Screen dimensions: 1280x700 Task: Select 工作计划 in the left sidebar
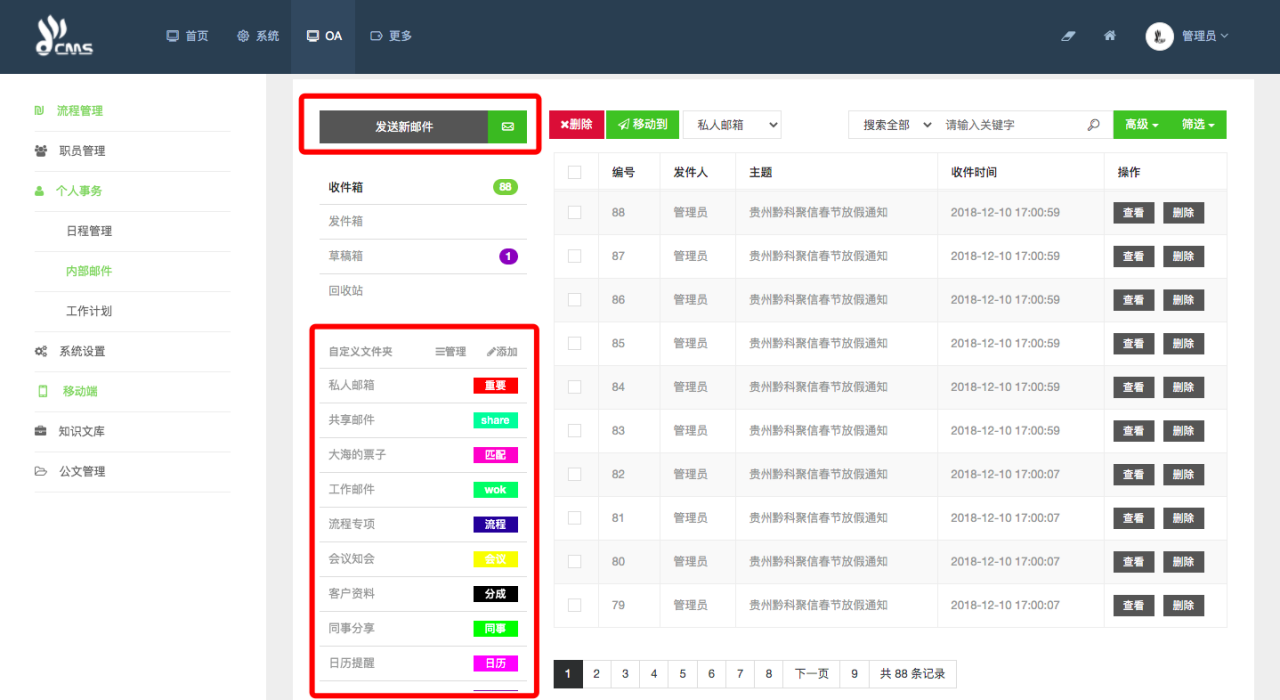click(x=89, y=311)
